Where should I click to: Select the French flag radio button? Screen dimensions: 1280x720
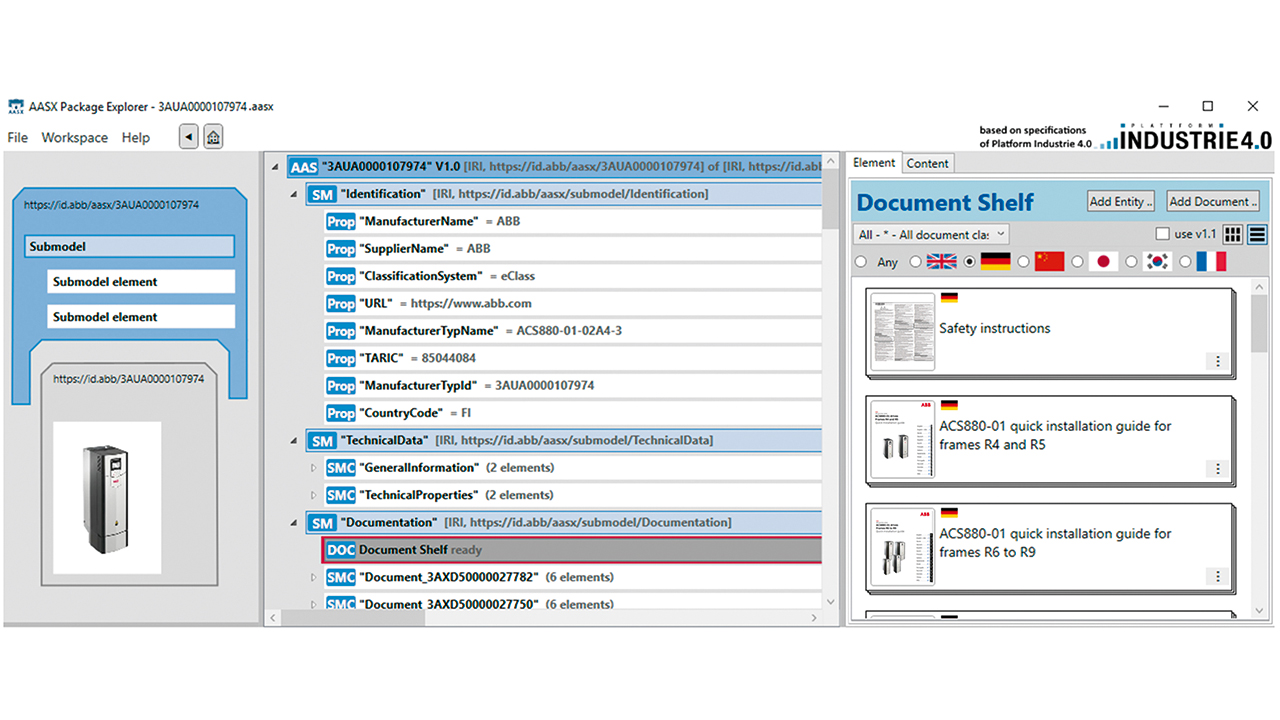point(1185,262)
